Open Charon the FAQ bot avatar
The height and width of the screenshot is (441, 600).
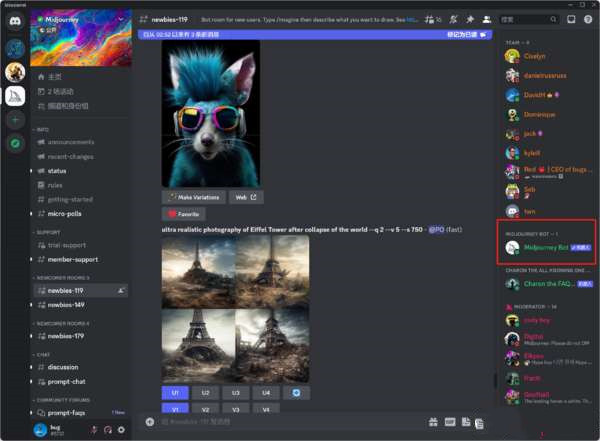point(512,284)
